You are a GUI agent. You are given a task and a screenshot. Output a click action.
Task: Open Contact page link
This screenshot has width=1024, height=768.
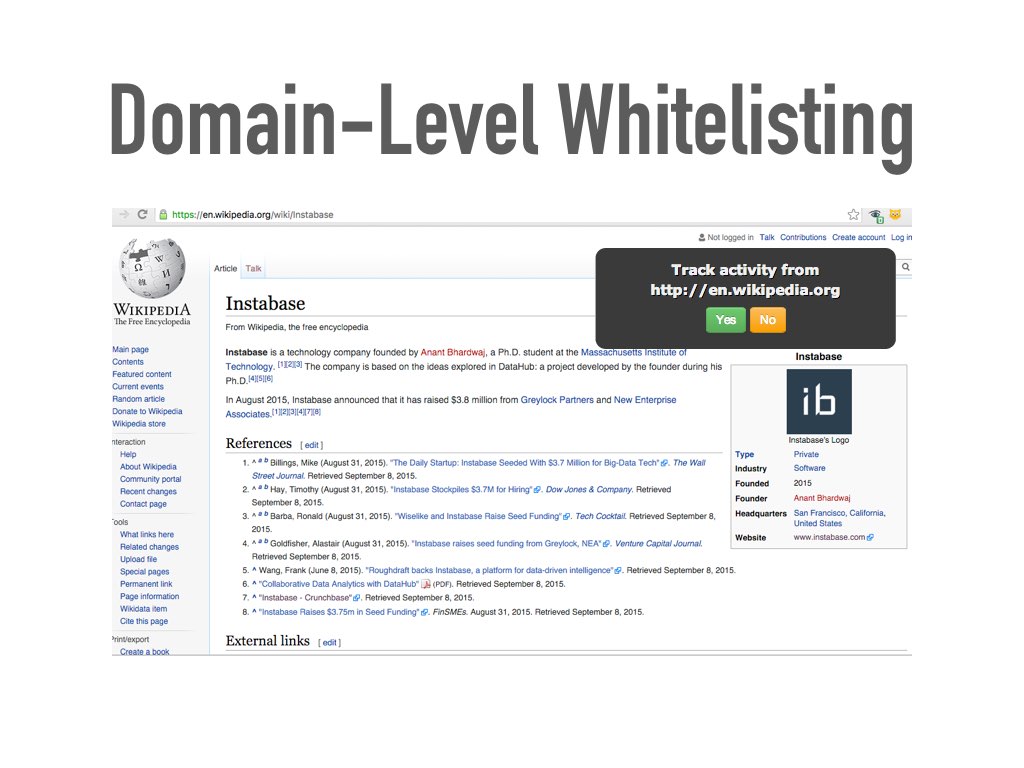coord(143,504)
